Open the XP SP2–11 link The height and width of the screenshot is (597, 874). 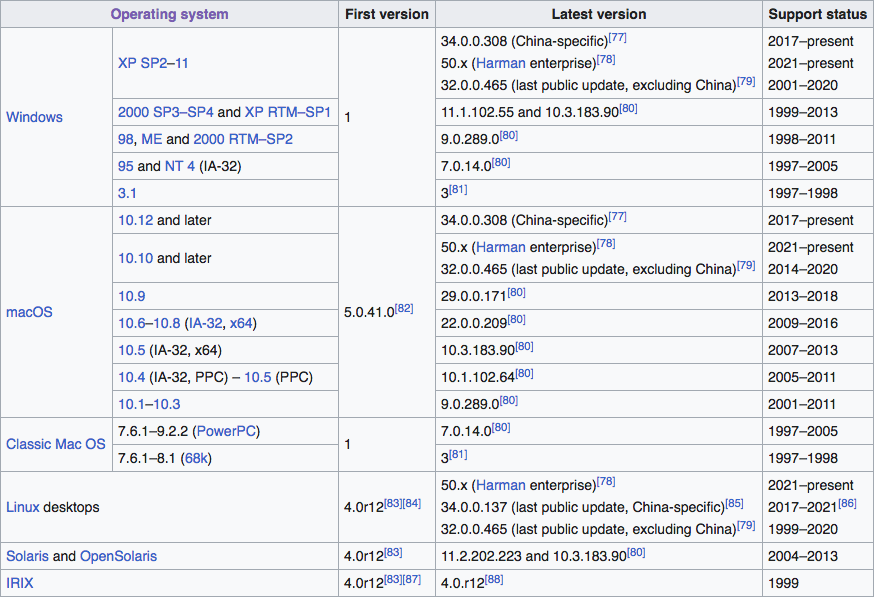click(x=153, y=63)
